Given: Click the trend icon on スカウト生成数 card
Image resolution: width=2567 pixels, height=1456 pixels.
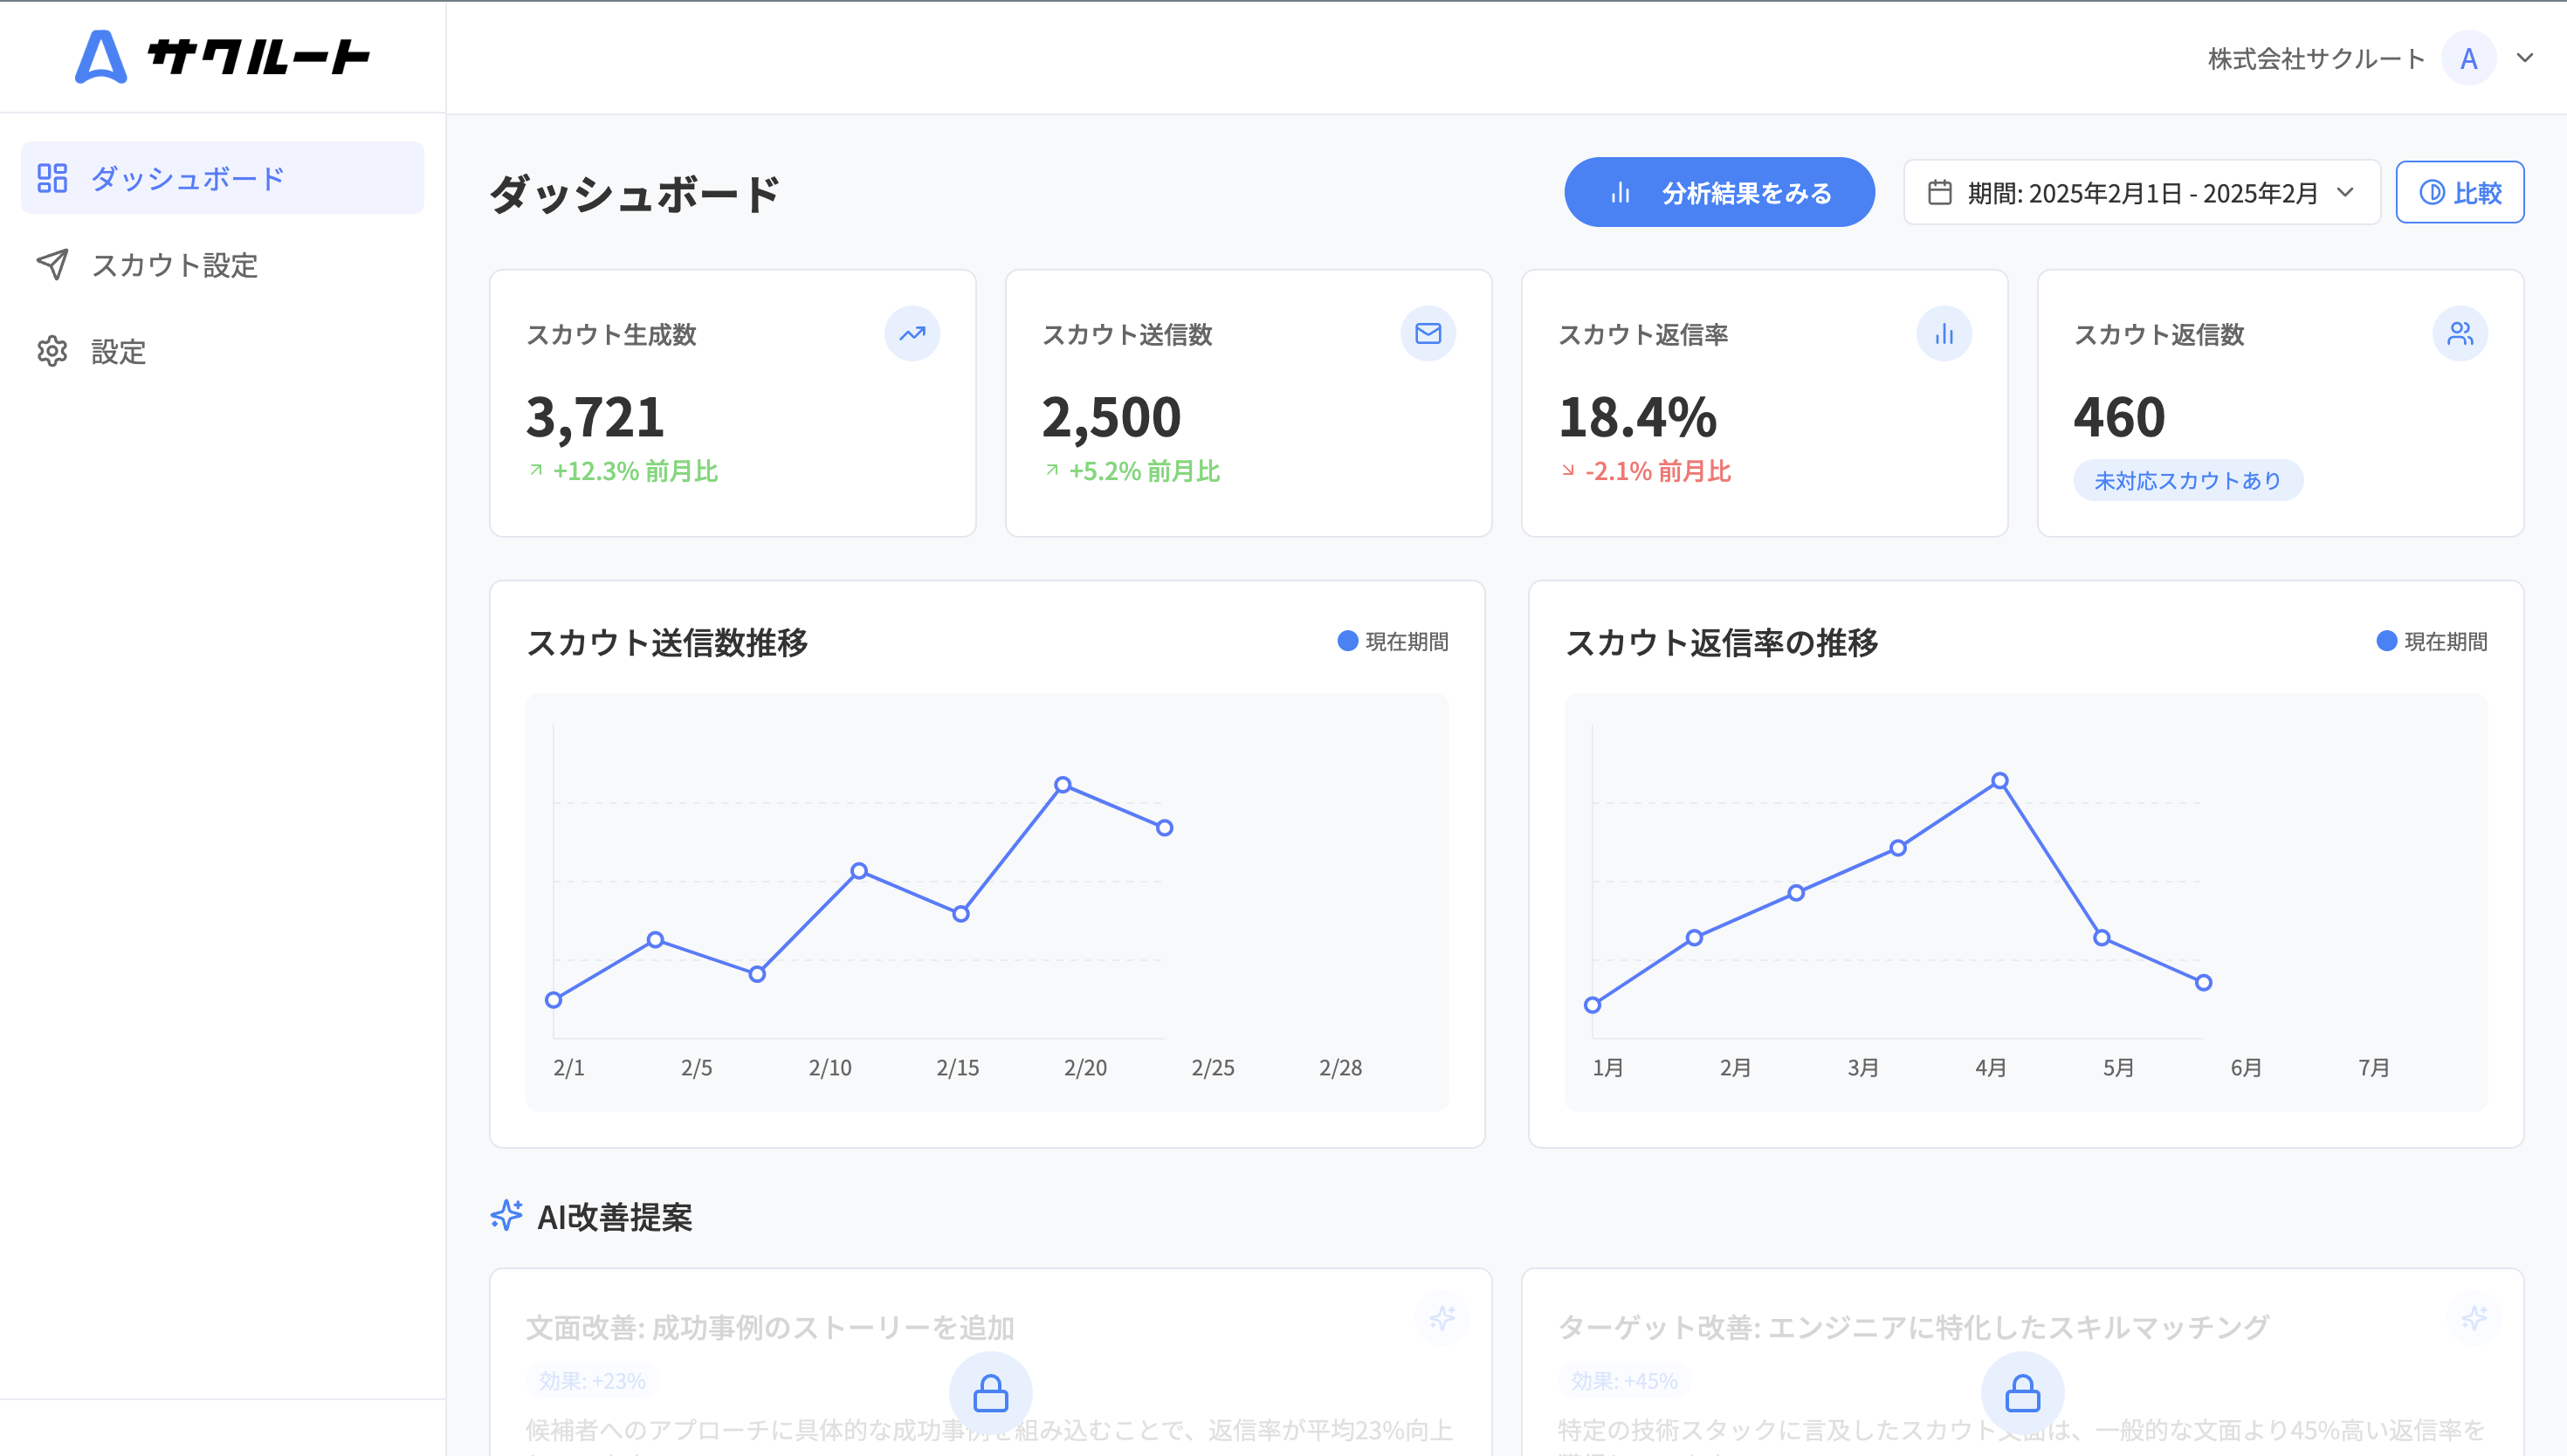Looking at the screenshot, I should [911, 333].
